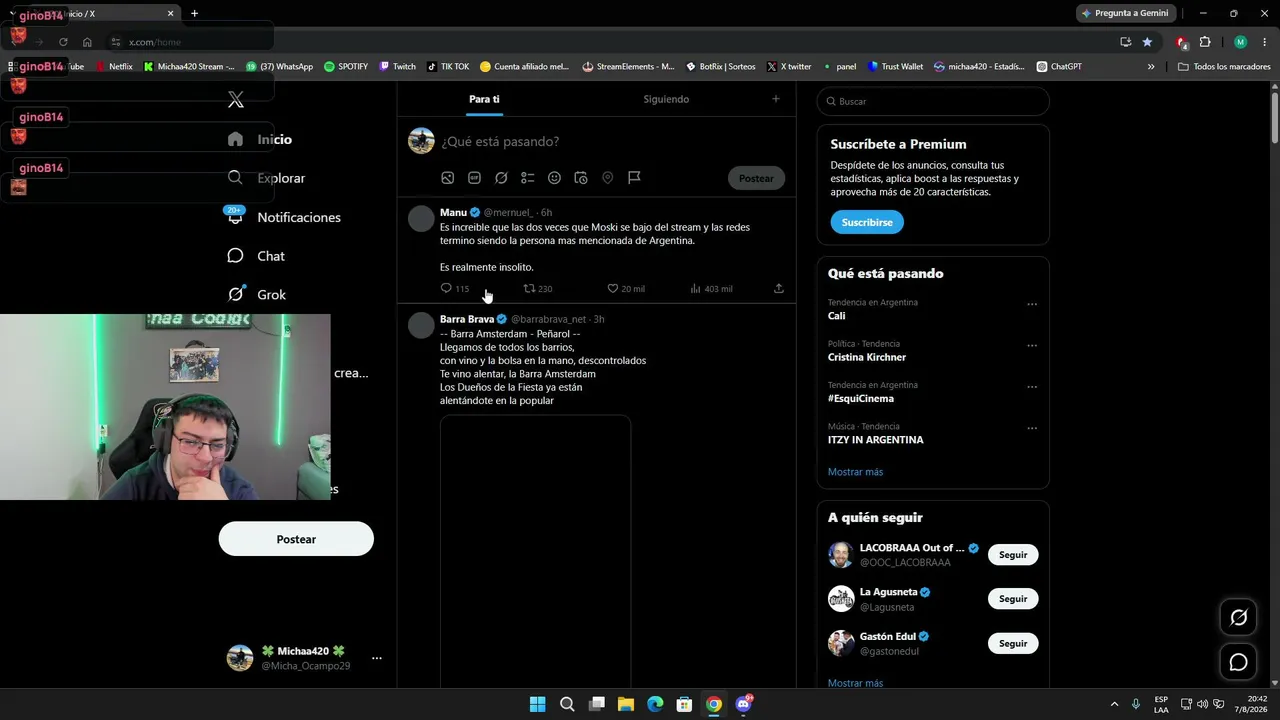This screenshot has width=1280, height=720.
Task: Bookmark this page with the star icon
Action: pos(1147,42)
